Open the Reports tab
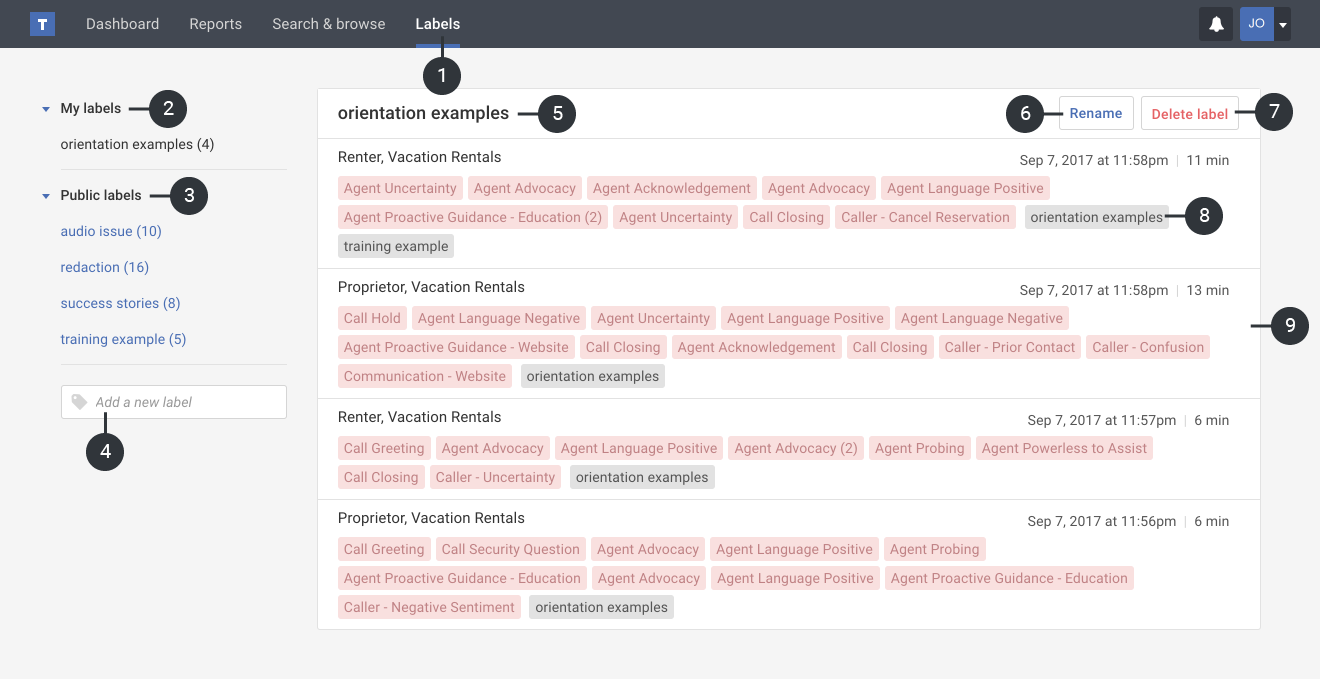Screen dimensions: 1320x679 [x=215, y=24]
